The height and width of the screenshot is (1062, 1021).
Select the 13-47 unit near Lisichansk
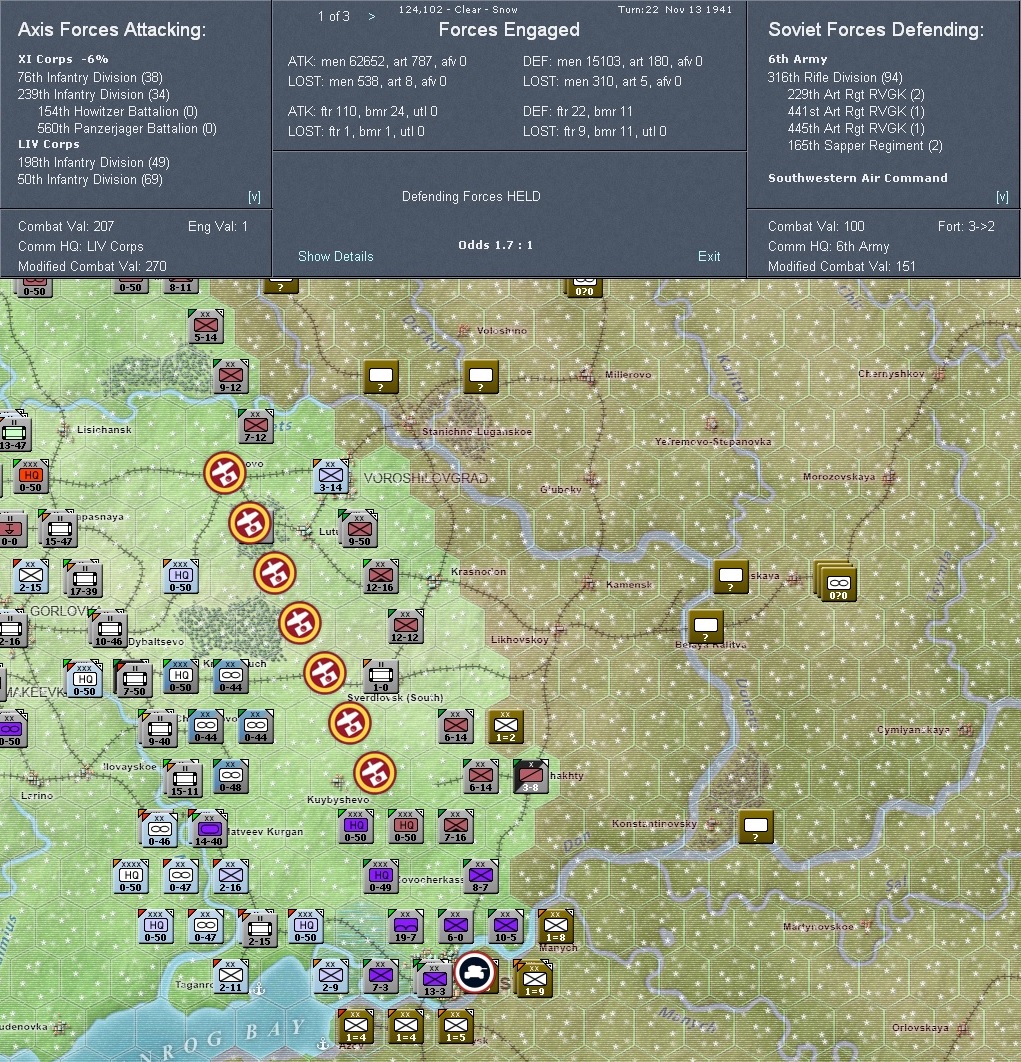coord(13,433)
